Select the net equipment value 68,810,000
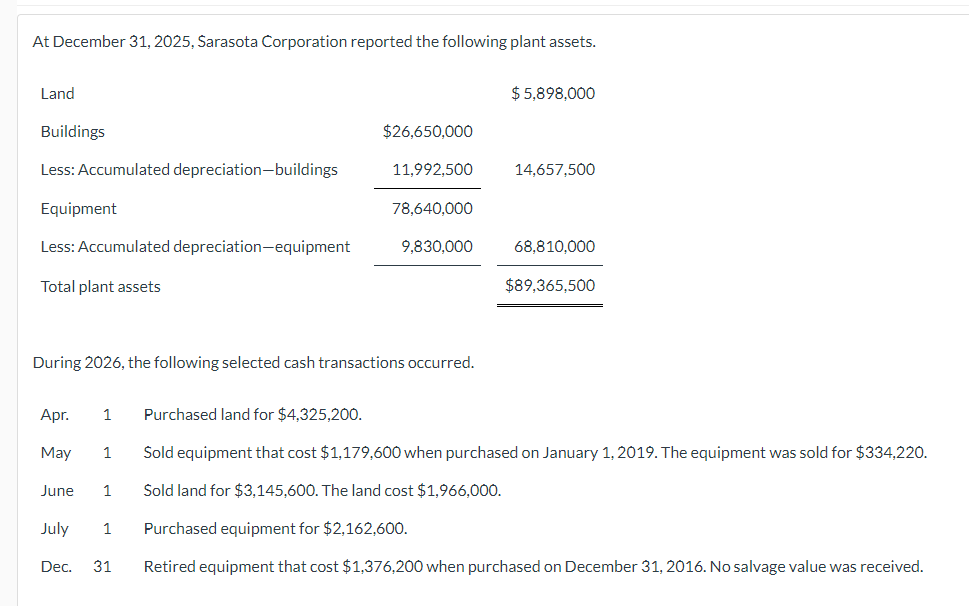 [x=555, y=246]
